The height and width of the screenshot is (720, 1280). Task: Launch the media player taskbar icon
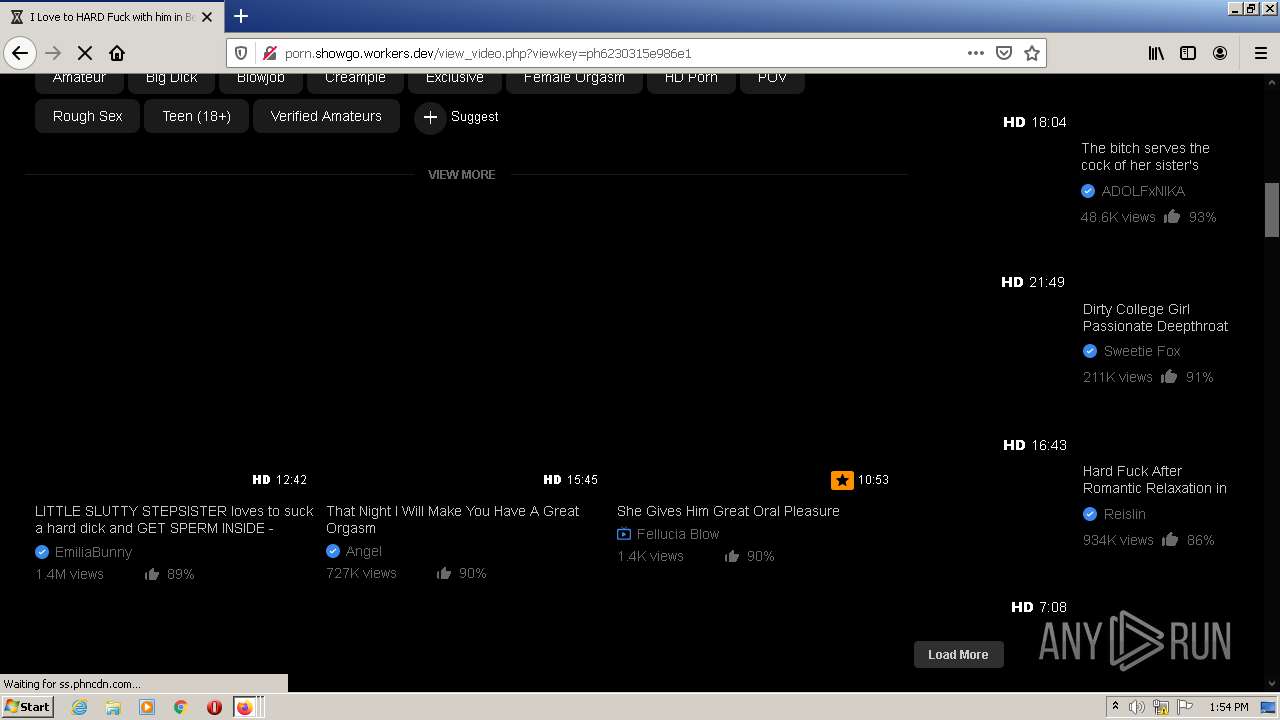(x=147, y=707)
